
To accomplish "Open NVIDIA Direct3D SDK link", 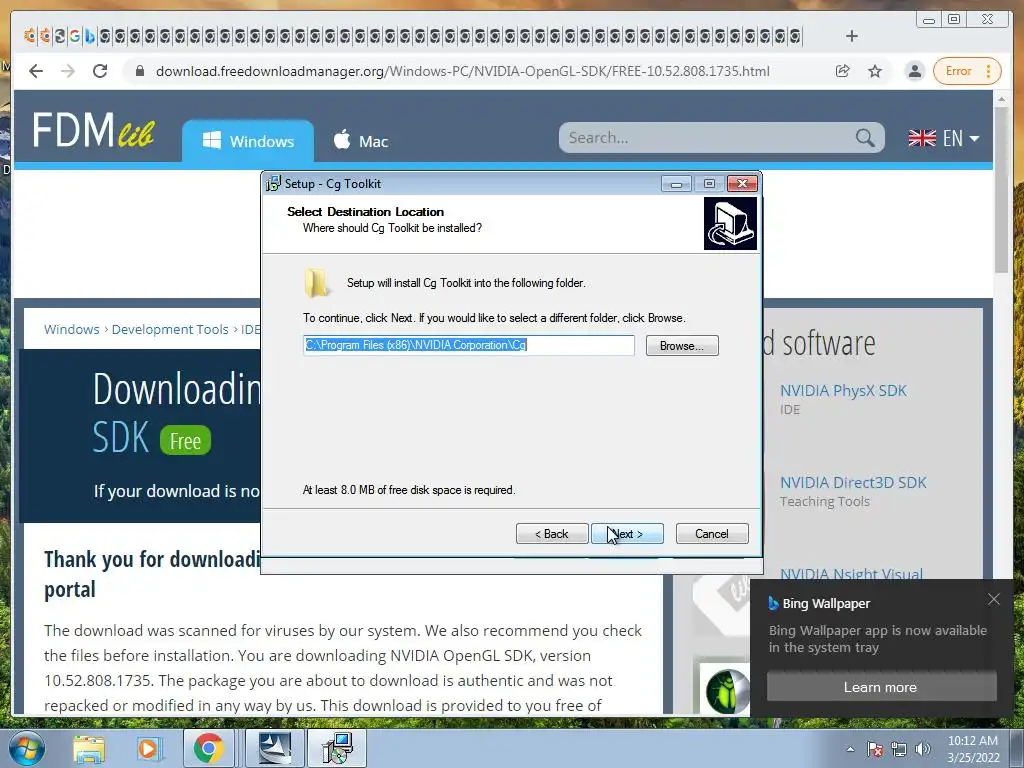I will (853, 483).
